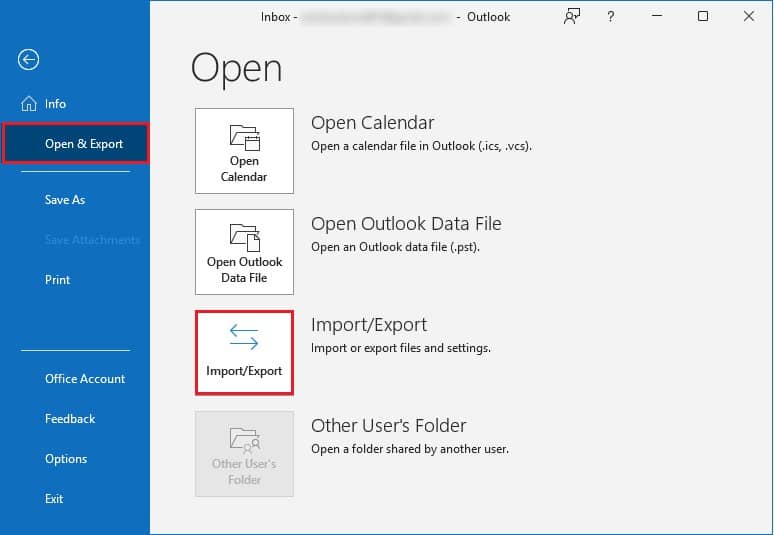This screenshot has height=535, width=774.
Task: Minimize the Outlook window
Action: click(657, 16)
